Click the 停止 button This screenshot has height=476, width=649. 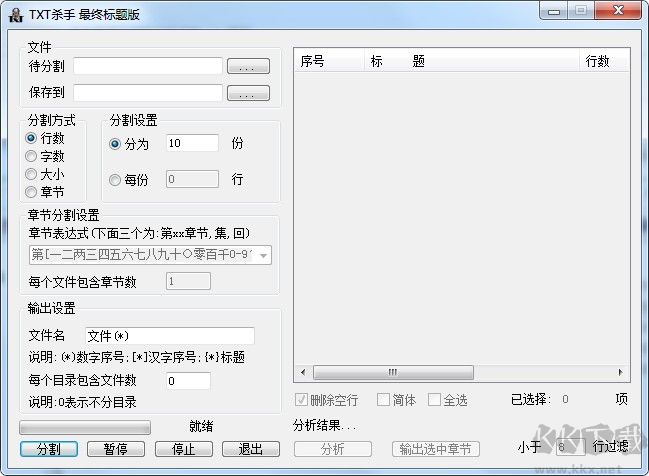click(x=184, y=449)
